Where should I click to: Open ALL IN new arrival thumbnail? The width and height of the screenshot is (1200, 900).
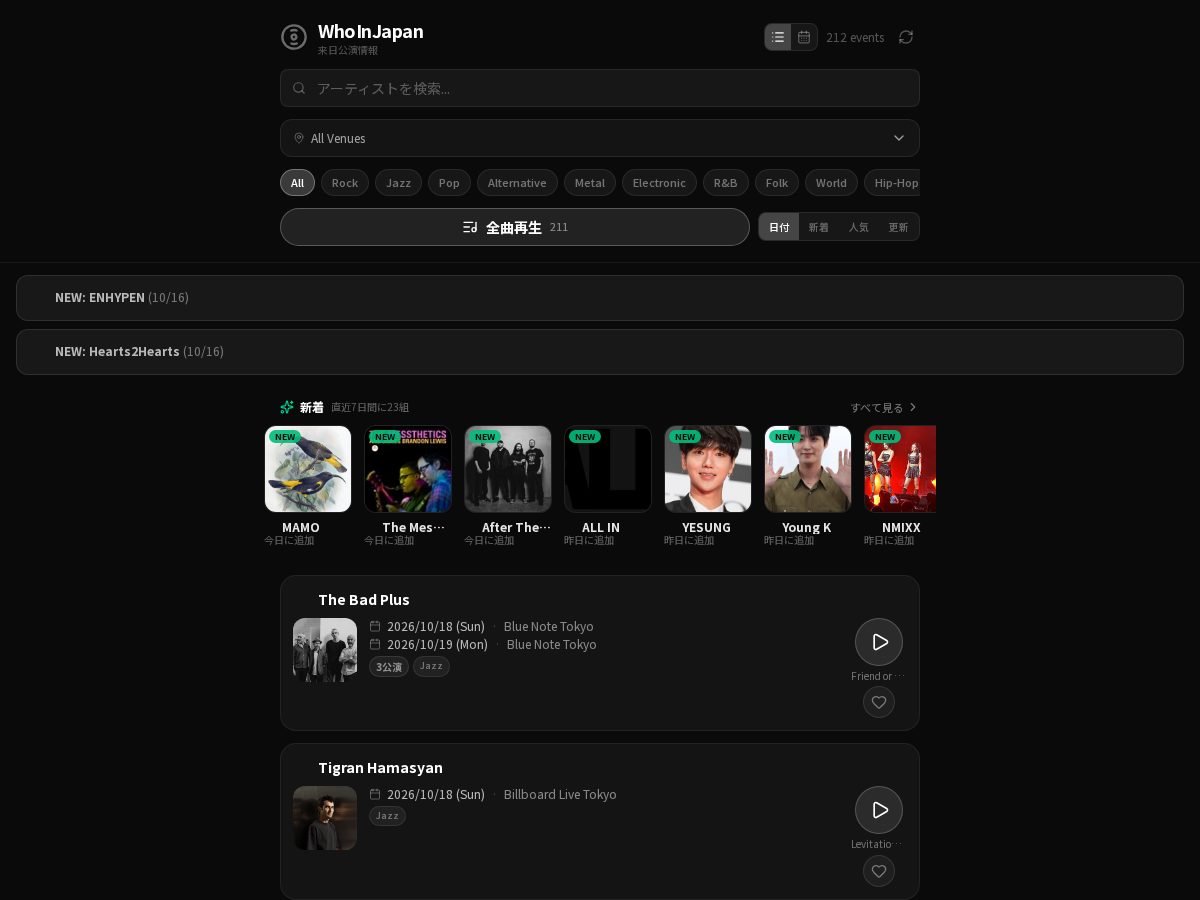coord(608,469)
